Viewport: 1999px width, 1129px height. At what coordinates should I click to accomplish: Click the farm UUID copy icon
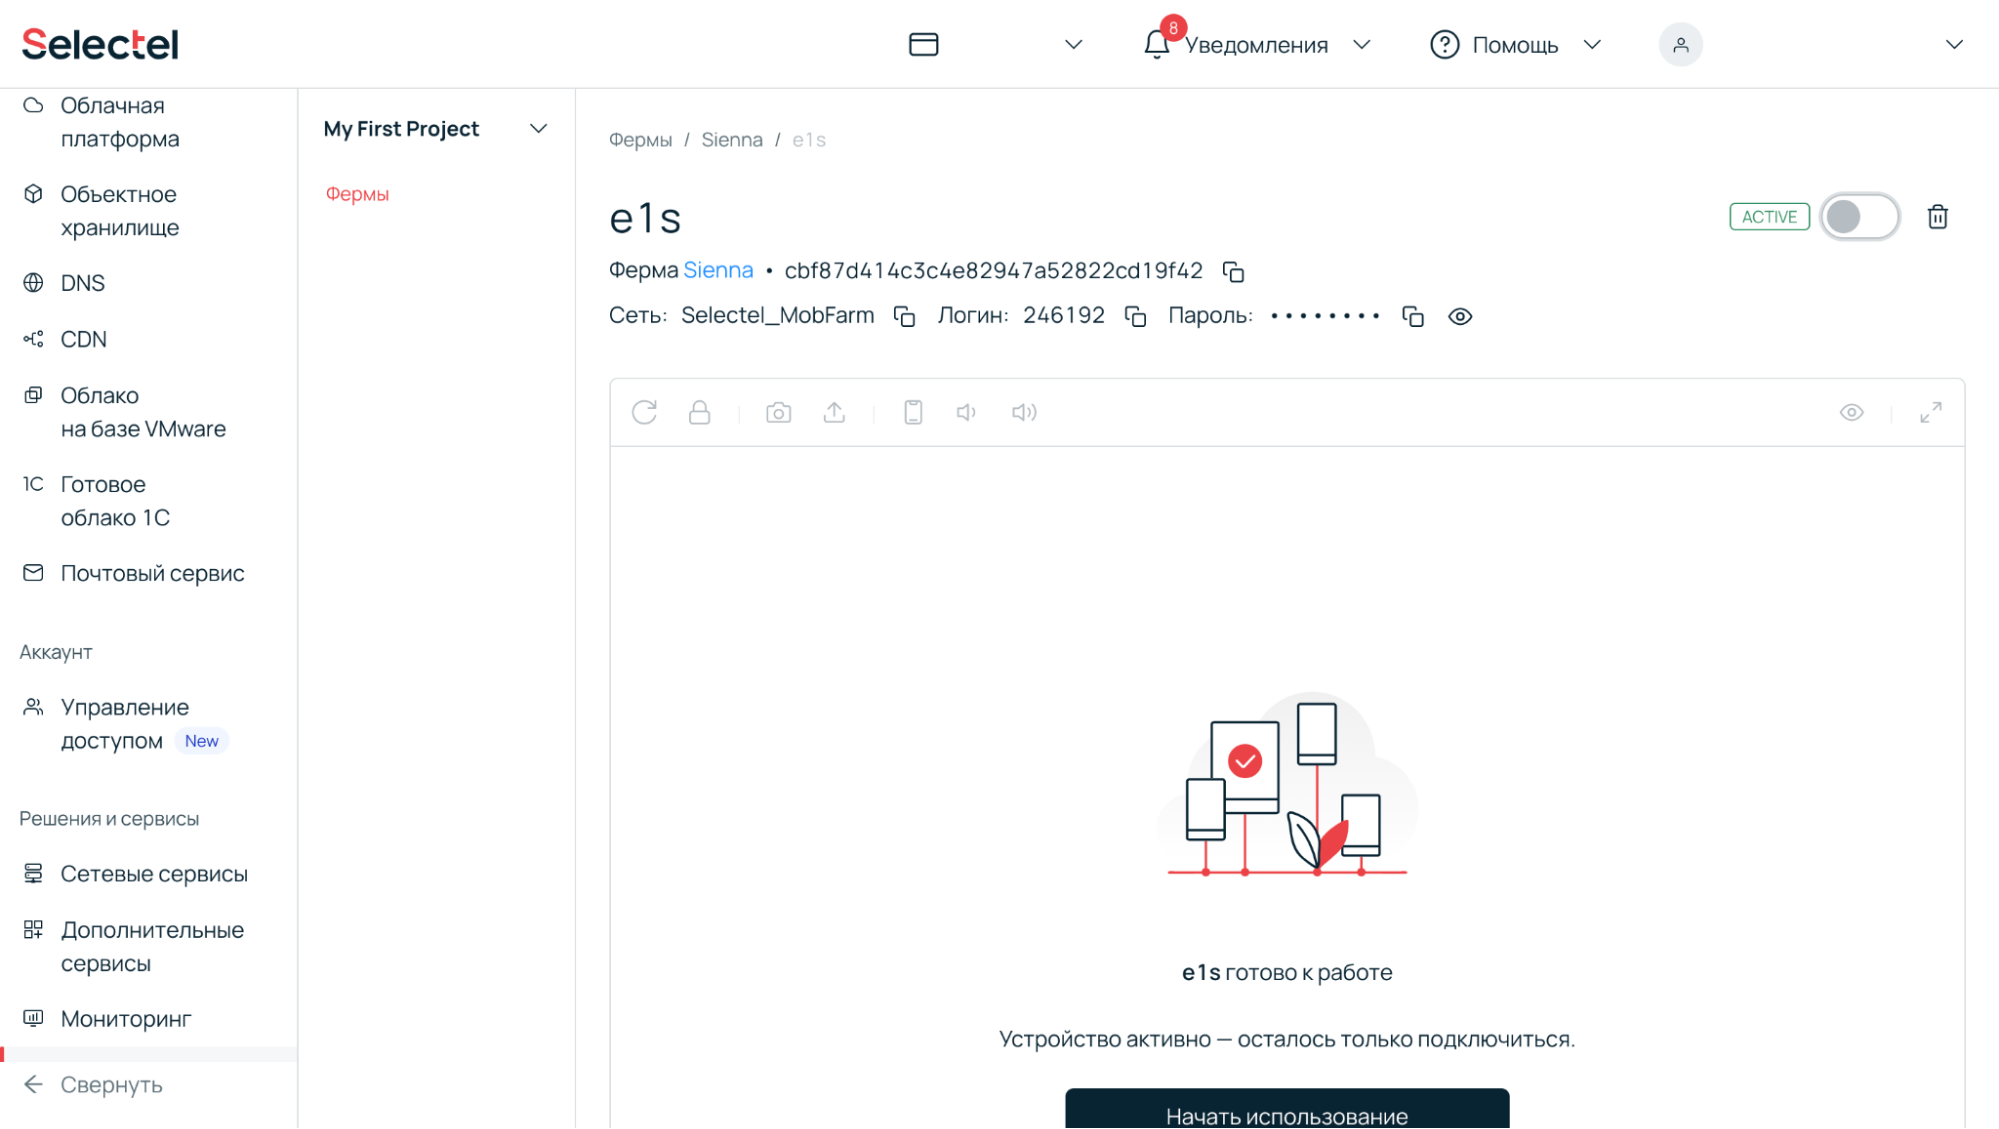click(1232, 271)
